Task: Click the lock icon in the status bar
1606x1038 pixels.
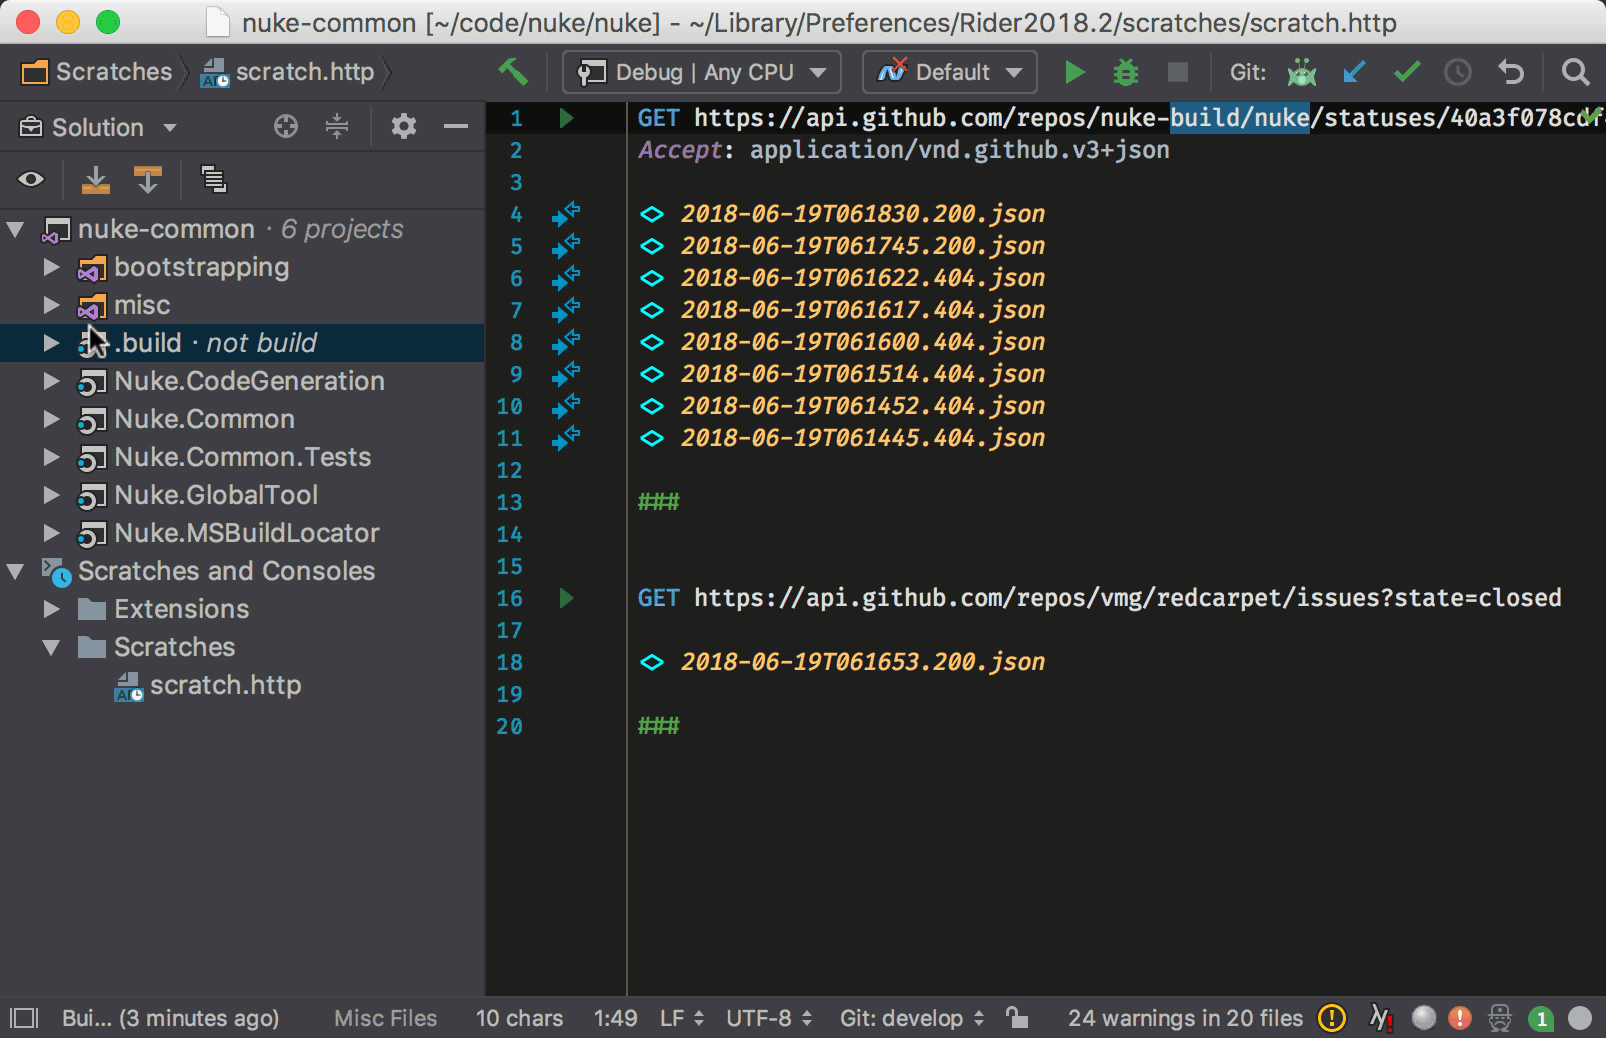Action: coord(1017,1017)
